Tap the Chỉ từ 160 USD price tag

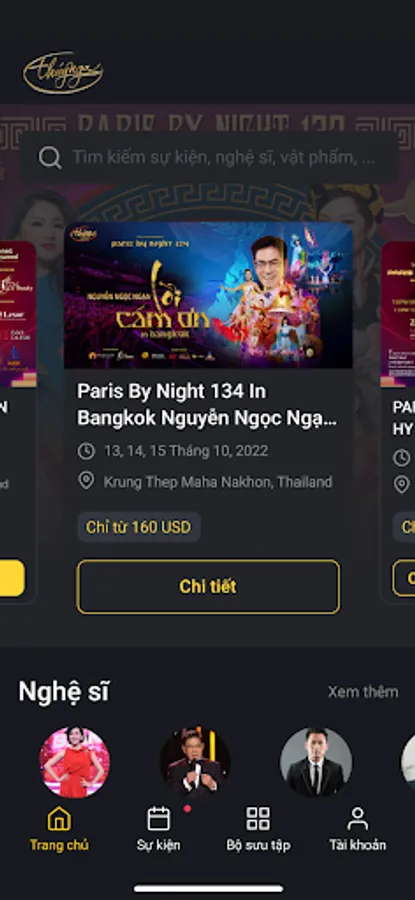[139, 527]
